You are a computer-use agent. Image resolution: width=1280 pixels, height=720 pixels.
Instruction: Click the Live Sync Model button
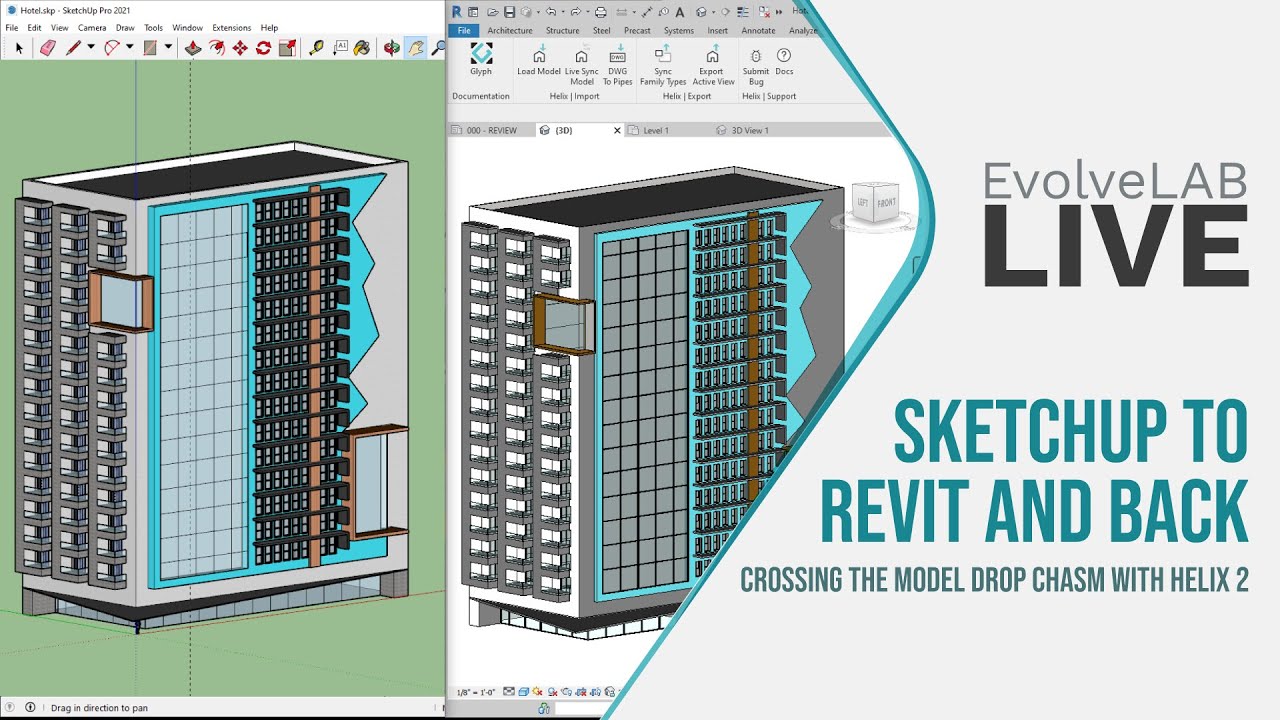click(581, 65)
